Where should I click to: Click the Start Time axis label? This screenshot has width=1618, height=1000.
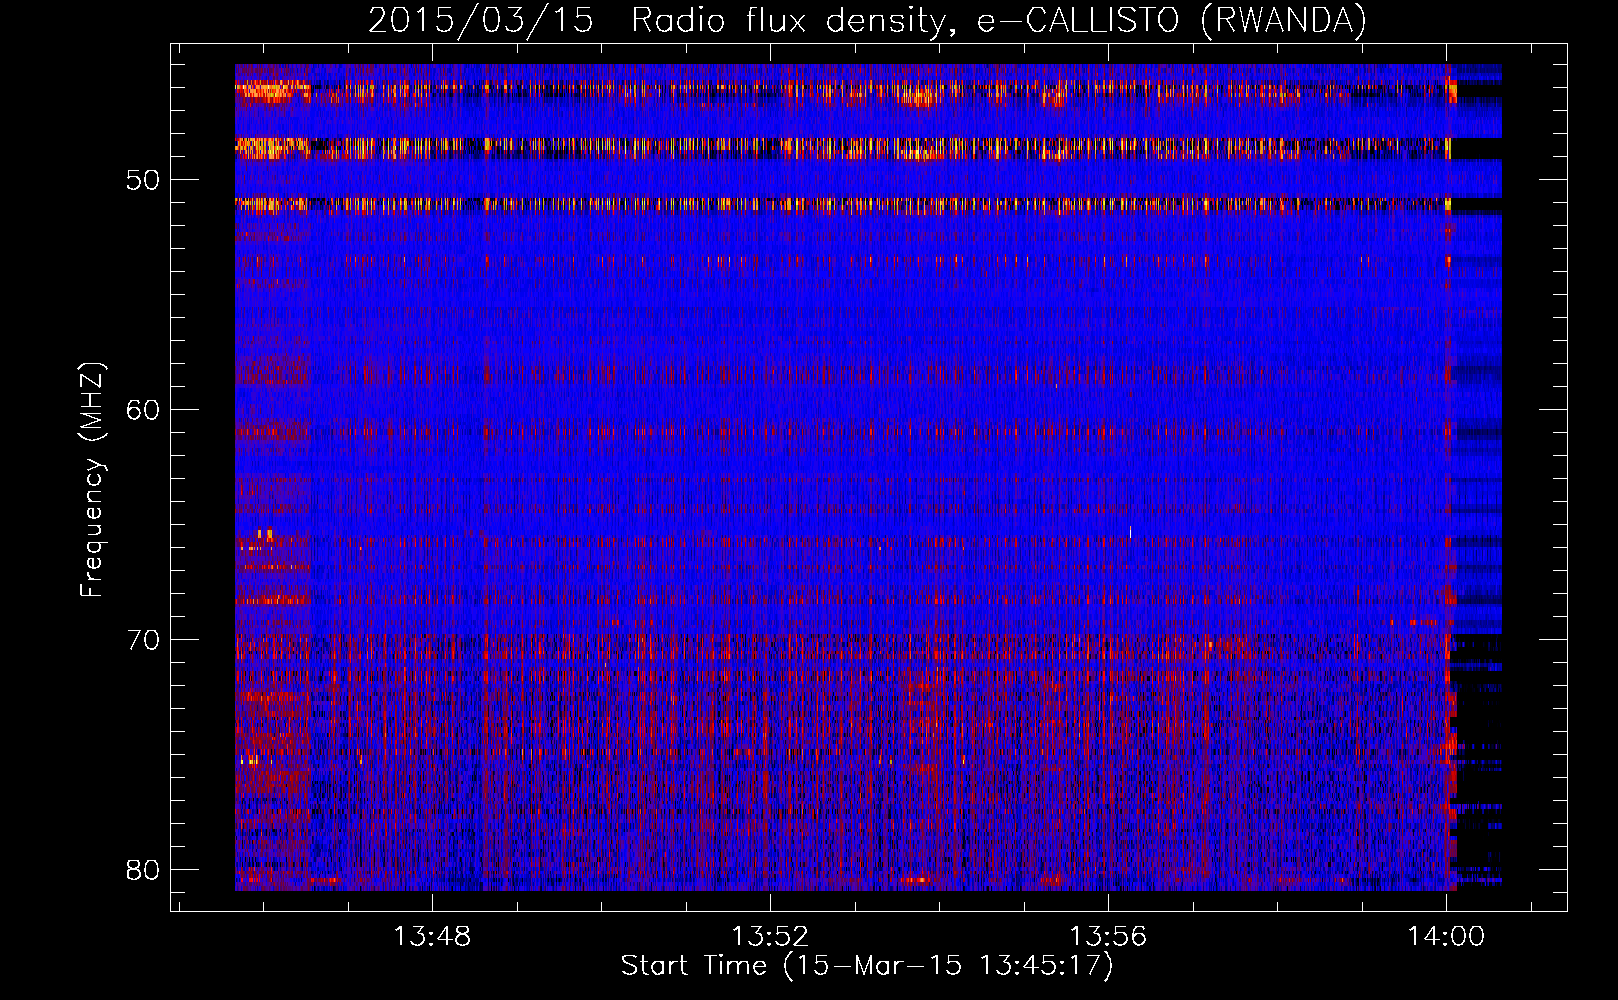[x=867, y=966]
